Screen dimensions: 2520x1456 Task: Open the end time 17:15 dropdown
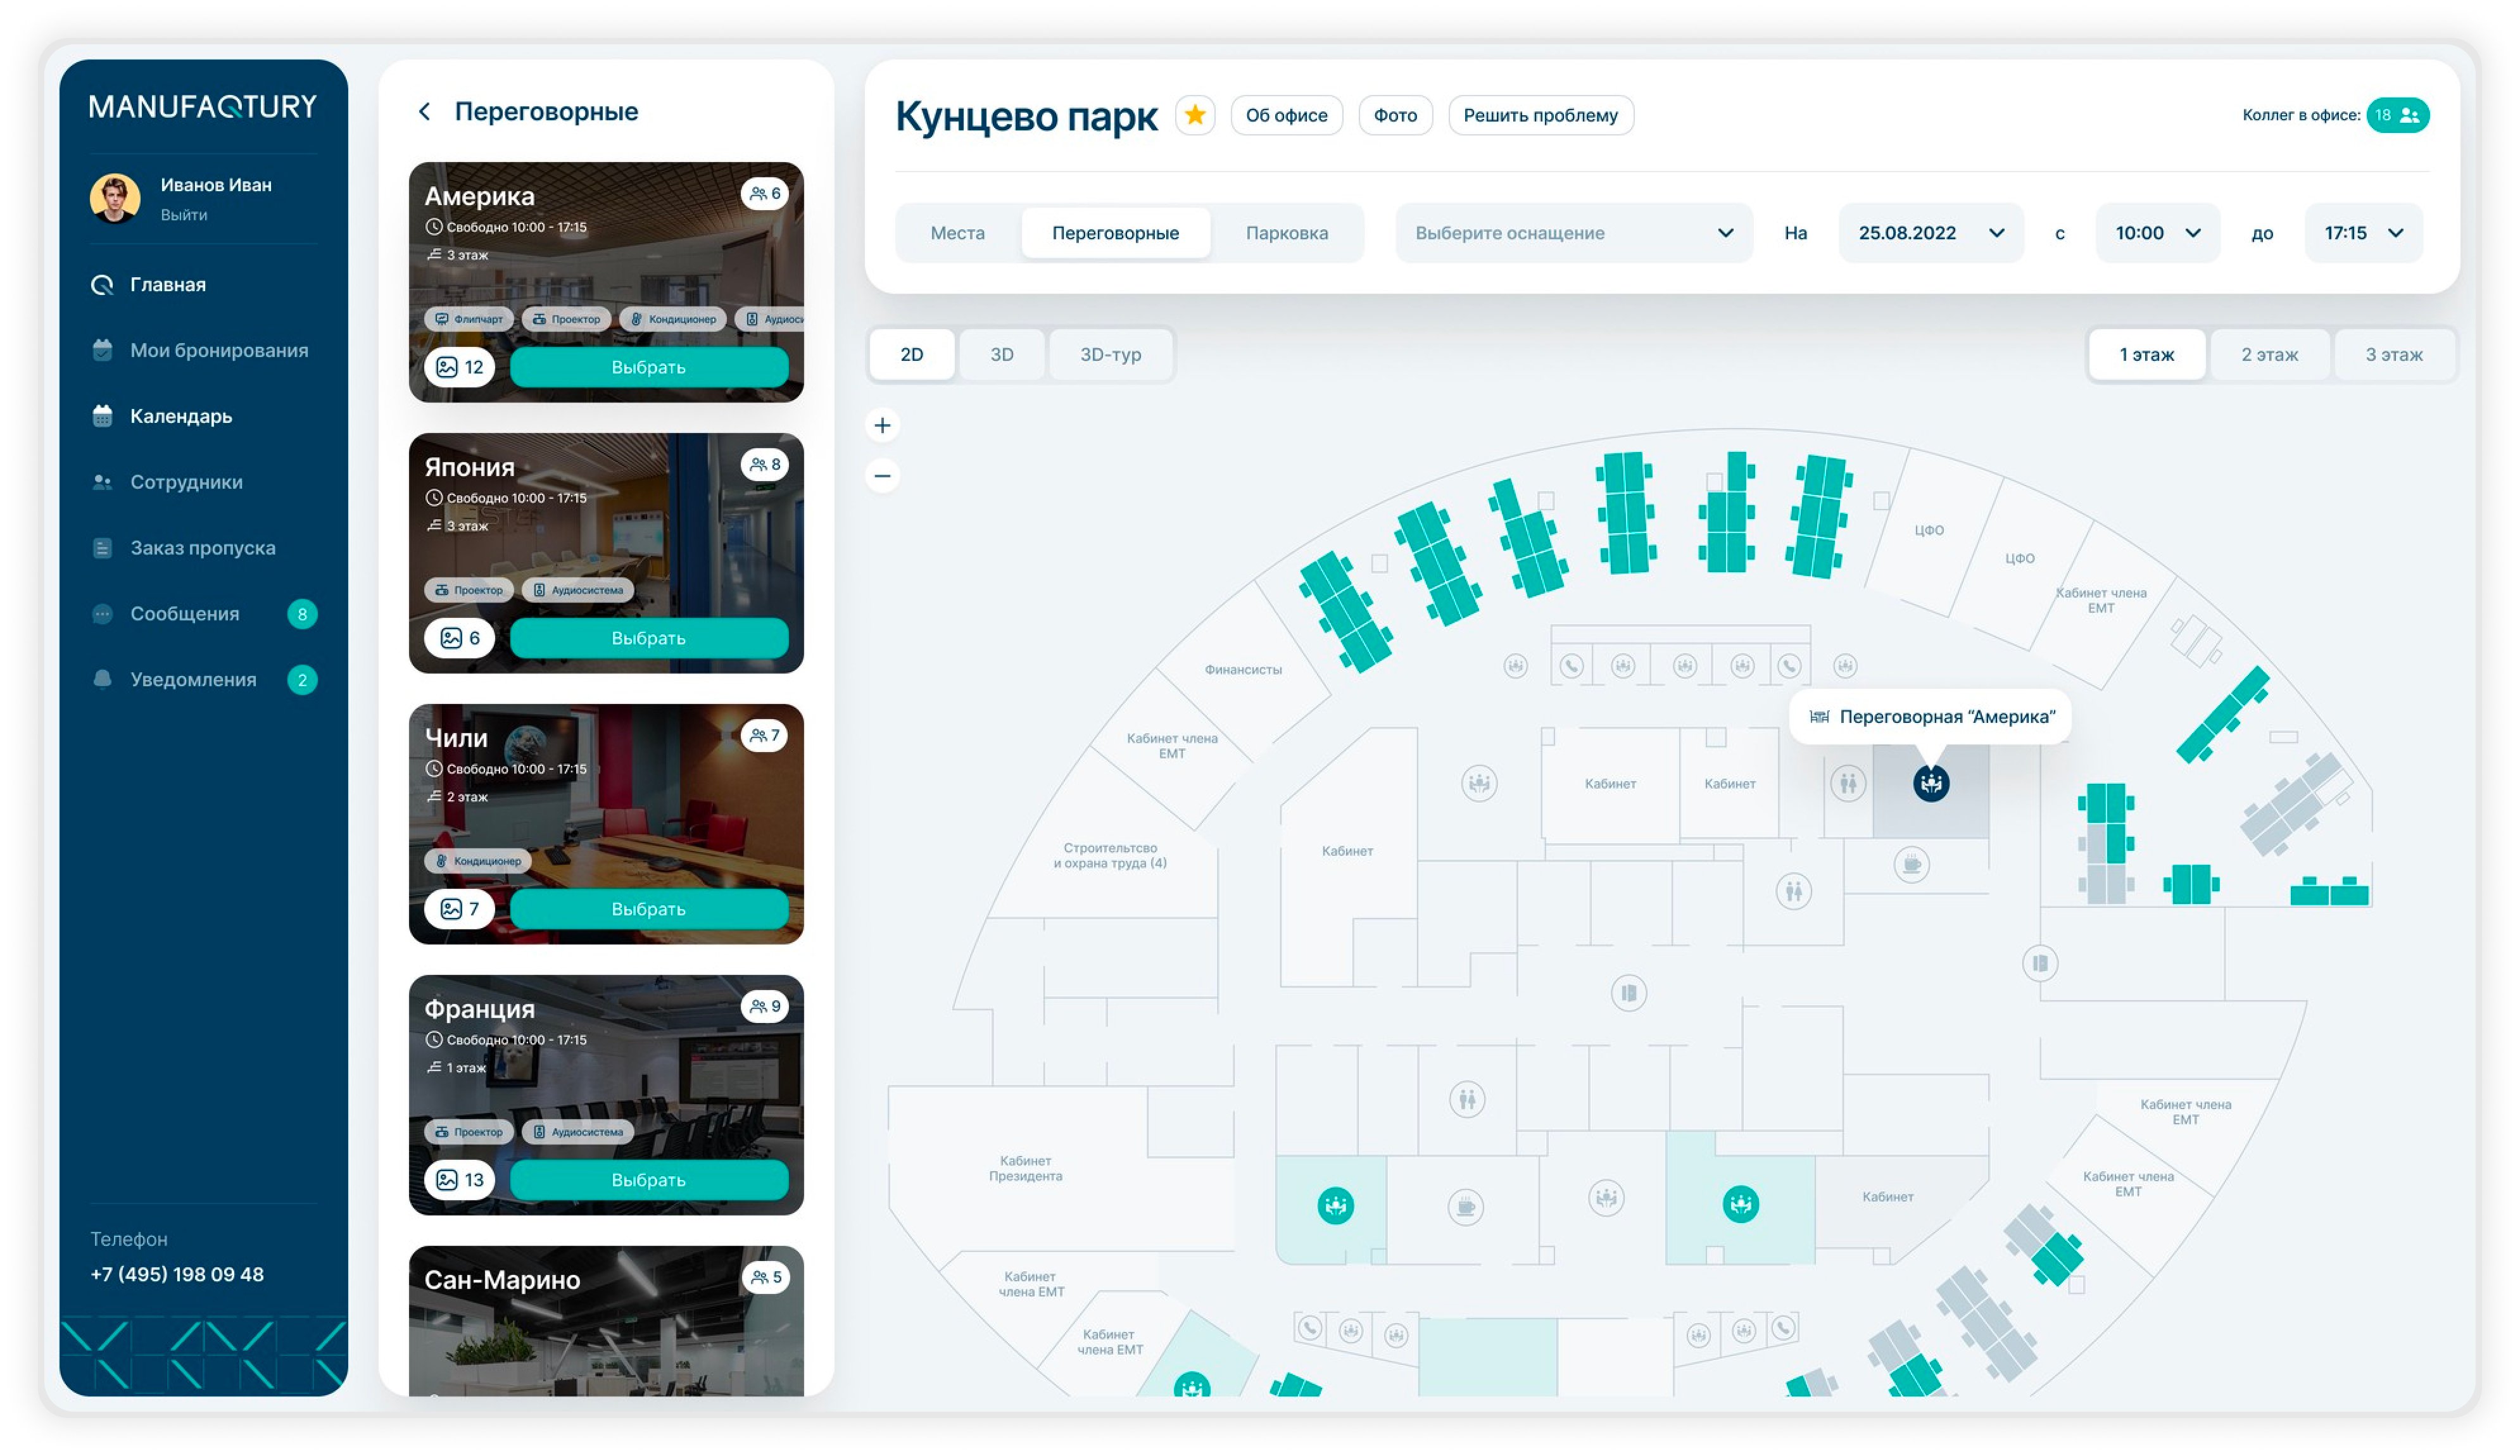click(x=2362, y=233)
